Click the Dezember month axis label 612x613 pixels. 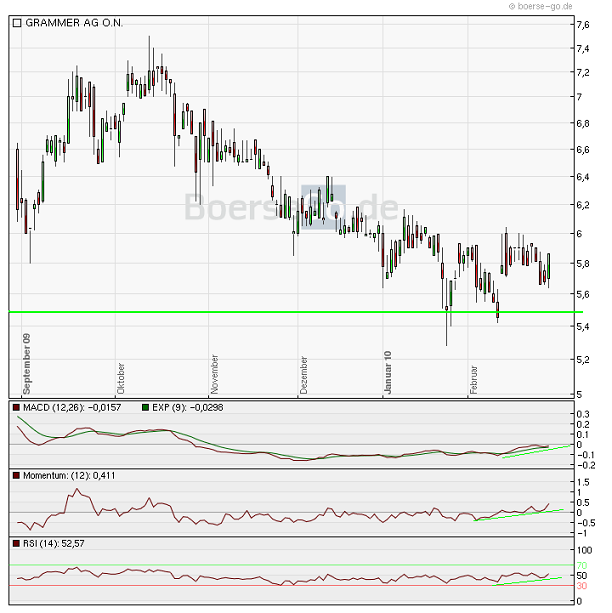(303, 375)
